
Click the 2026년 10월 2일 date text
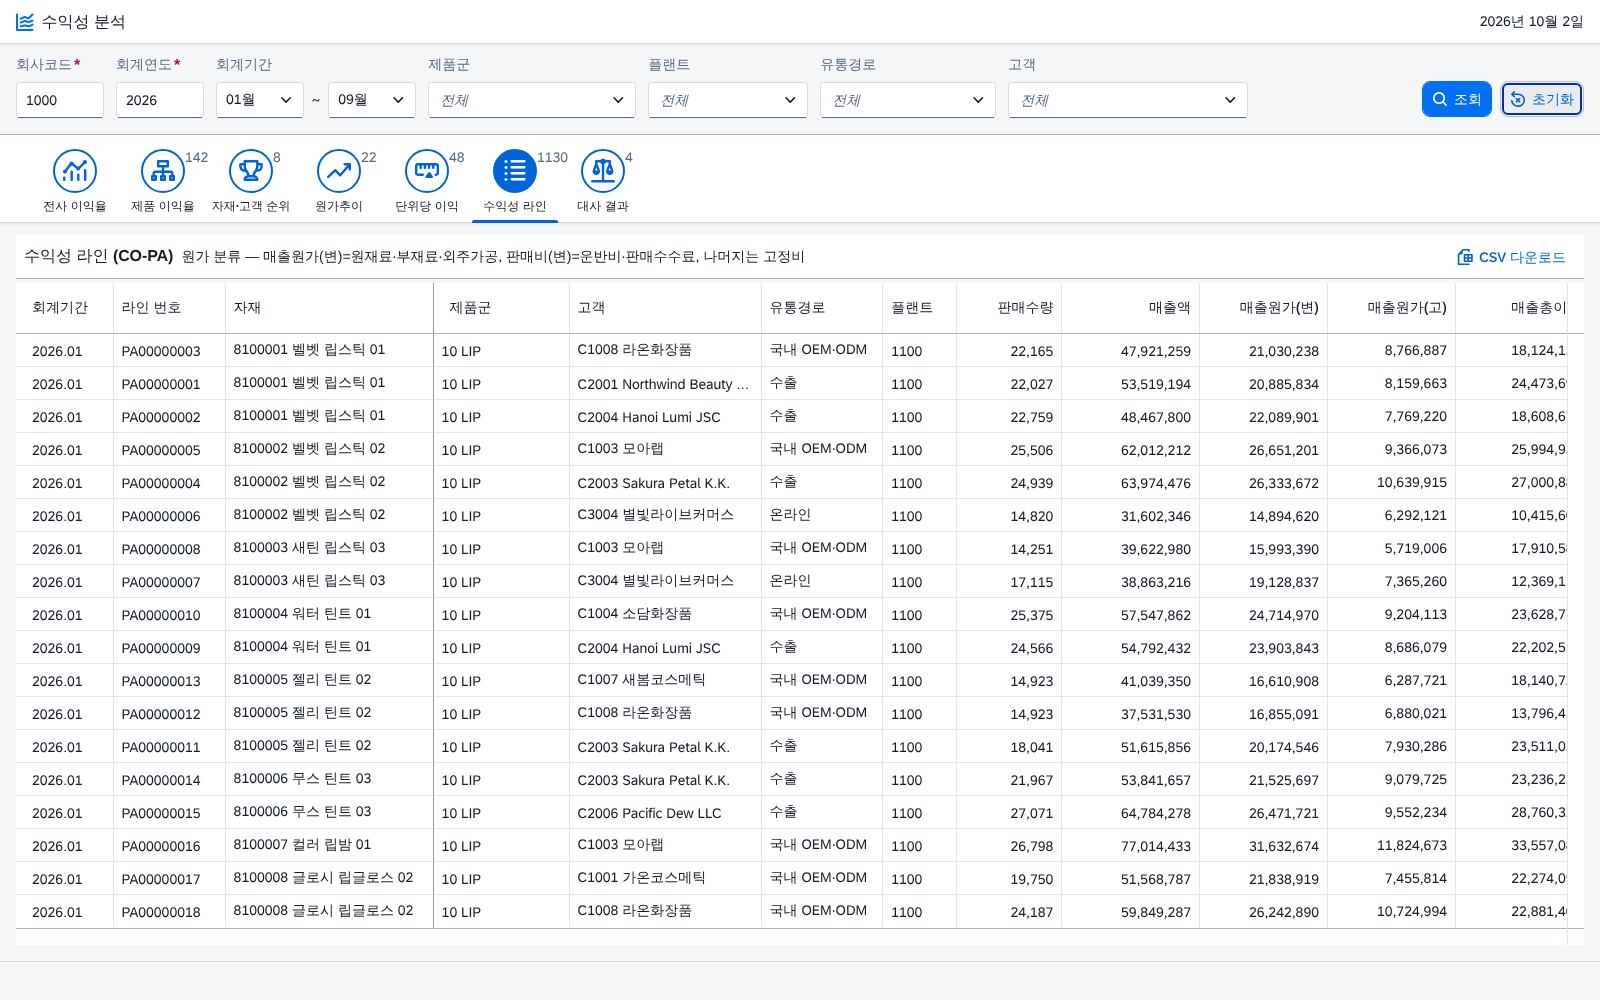tap(1531, 22)
